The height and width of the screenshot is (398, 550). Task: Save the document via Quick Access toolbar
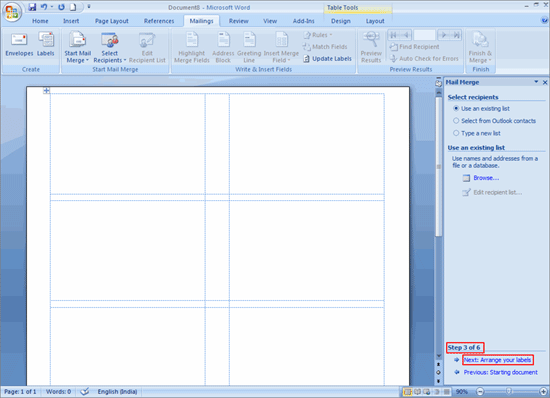point(32,7)
